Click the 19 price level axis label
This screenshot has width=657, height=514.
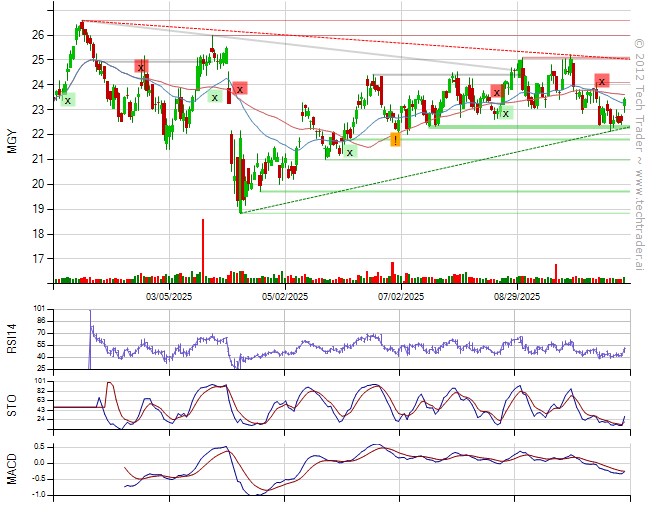click(x=38, y=209)
